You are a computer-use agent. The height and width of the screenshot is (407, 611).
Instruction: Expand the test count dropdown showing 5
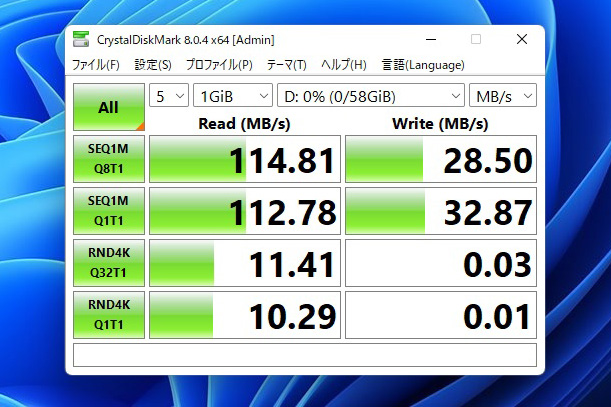tap(169, 95)
